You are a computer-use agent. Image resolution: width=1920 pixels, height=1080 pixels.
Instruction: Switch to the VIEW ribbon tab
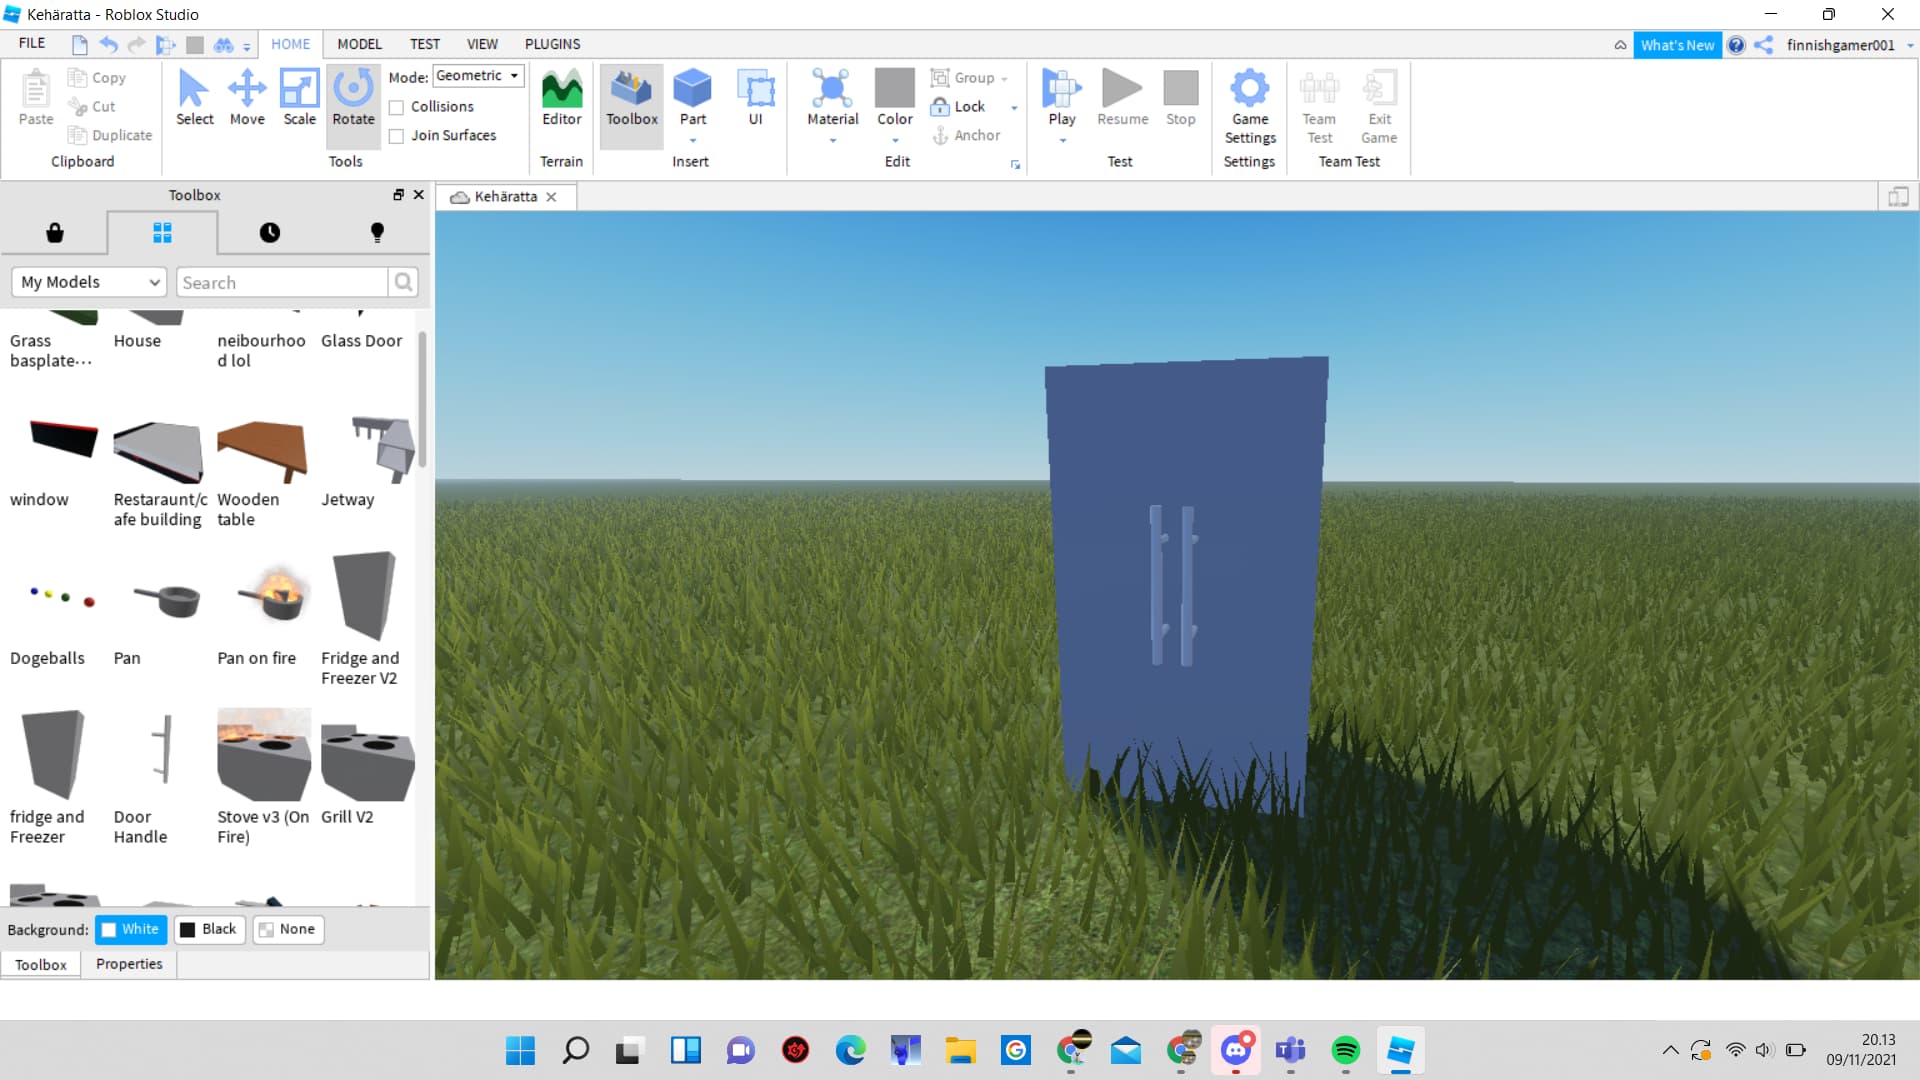[482, 44]
